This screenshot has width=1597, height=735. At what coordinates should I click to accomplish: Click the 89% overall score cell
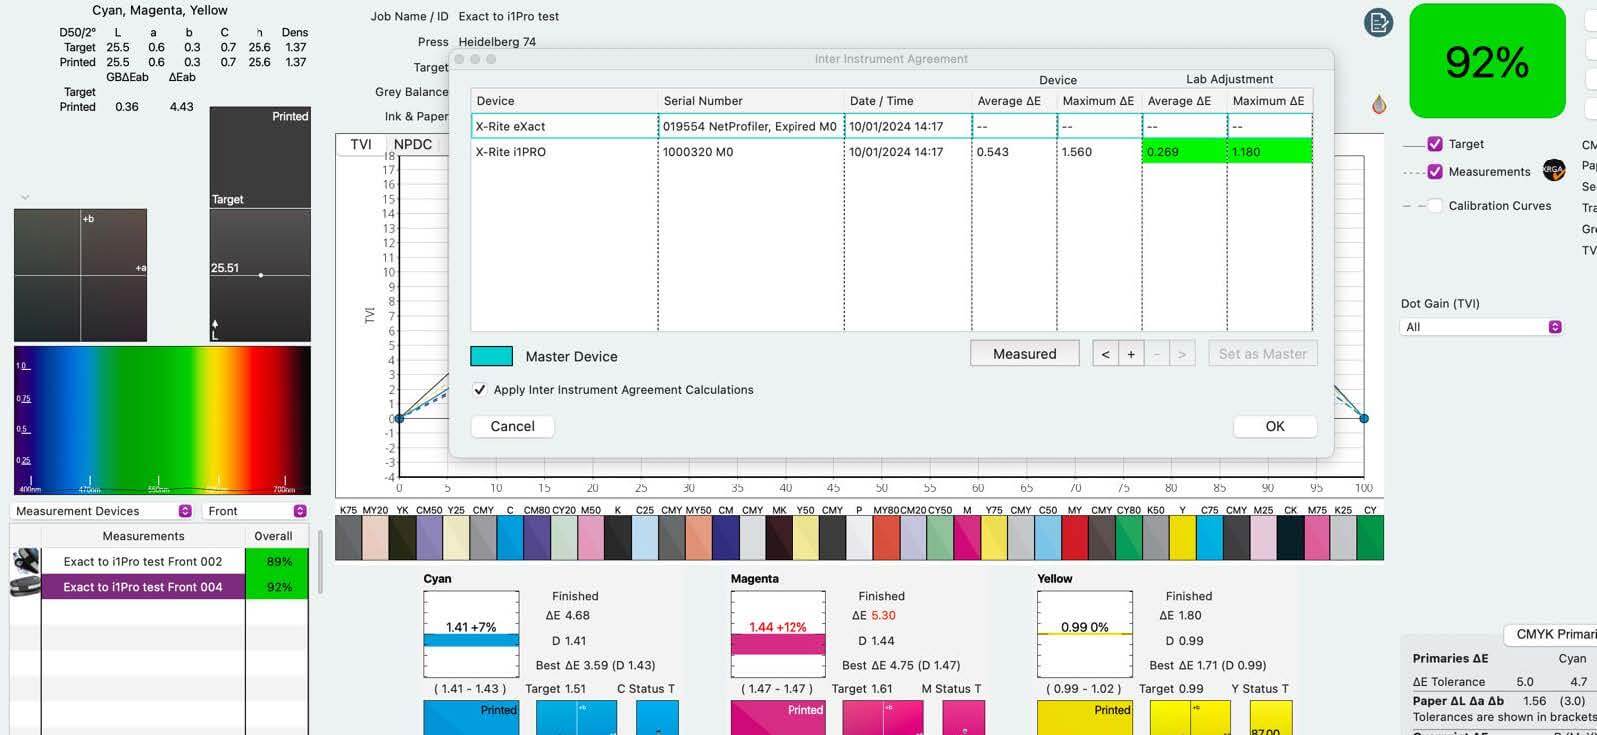click(x=277, y=562)
